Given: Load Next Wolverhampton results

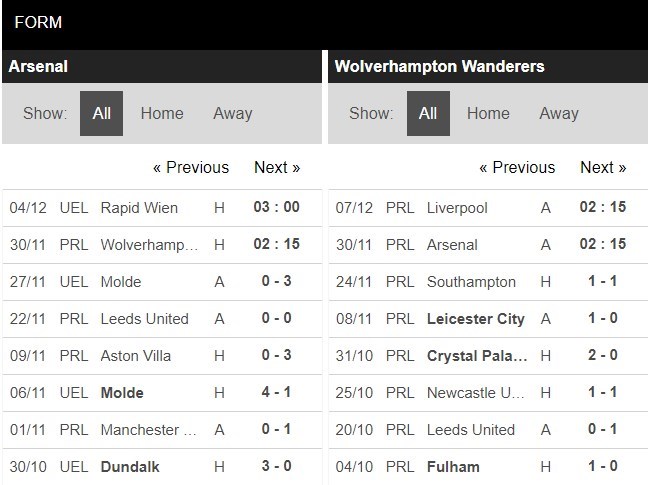Looking at the screenshot, I should [603, 167].
